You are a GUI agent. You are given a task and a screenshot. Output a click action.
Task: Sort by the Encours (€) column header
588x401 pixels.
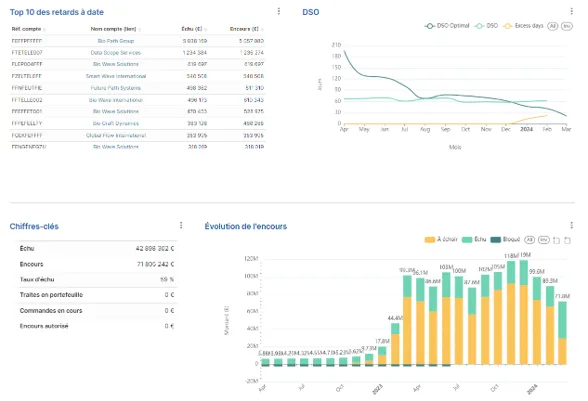coord(244,29)
